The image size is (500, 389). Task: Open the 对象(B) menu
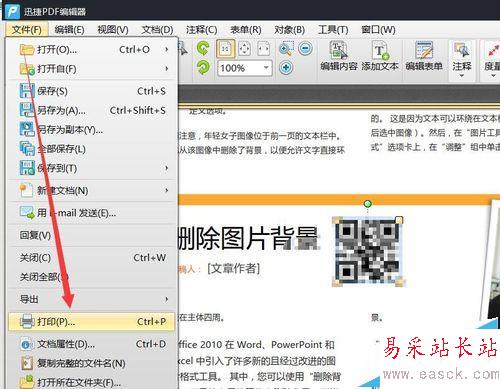(x=289, y=30)
